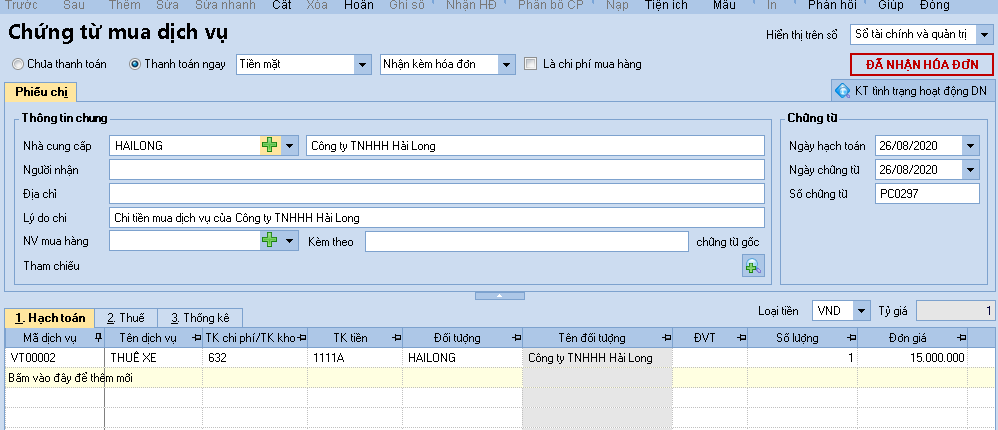998x430 pixels.
Task: Click the KT tình trạng hoạt động DN icon
Action: coord(843,91)
